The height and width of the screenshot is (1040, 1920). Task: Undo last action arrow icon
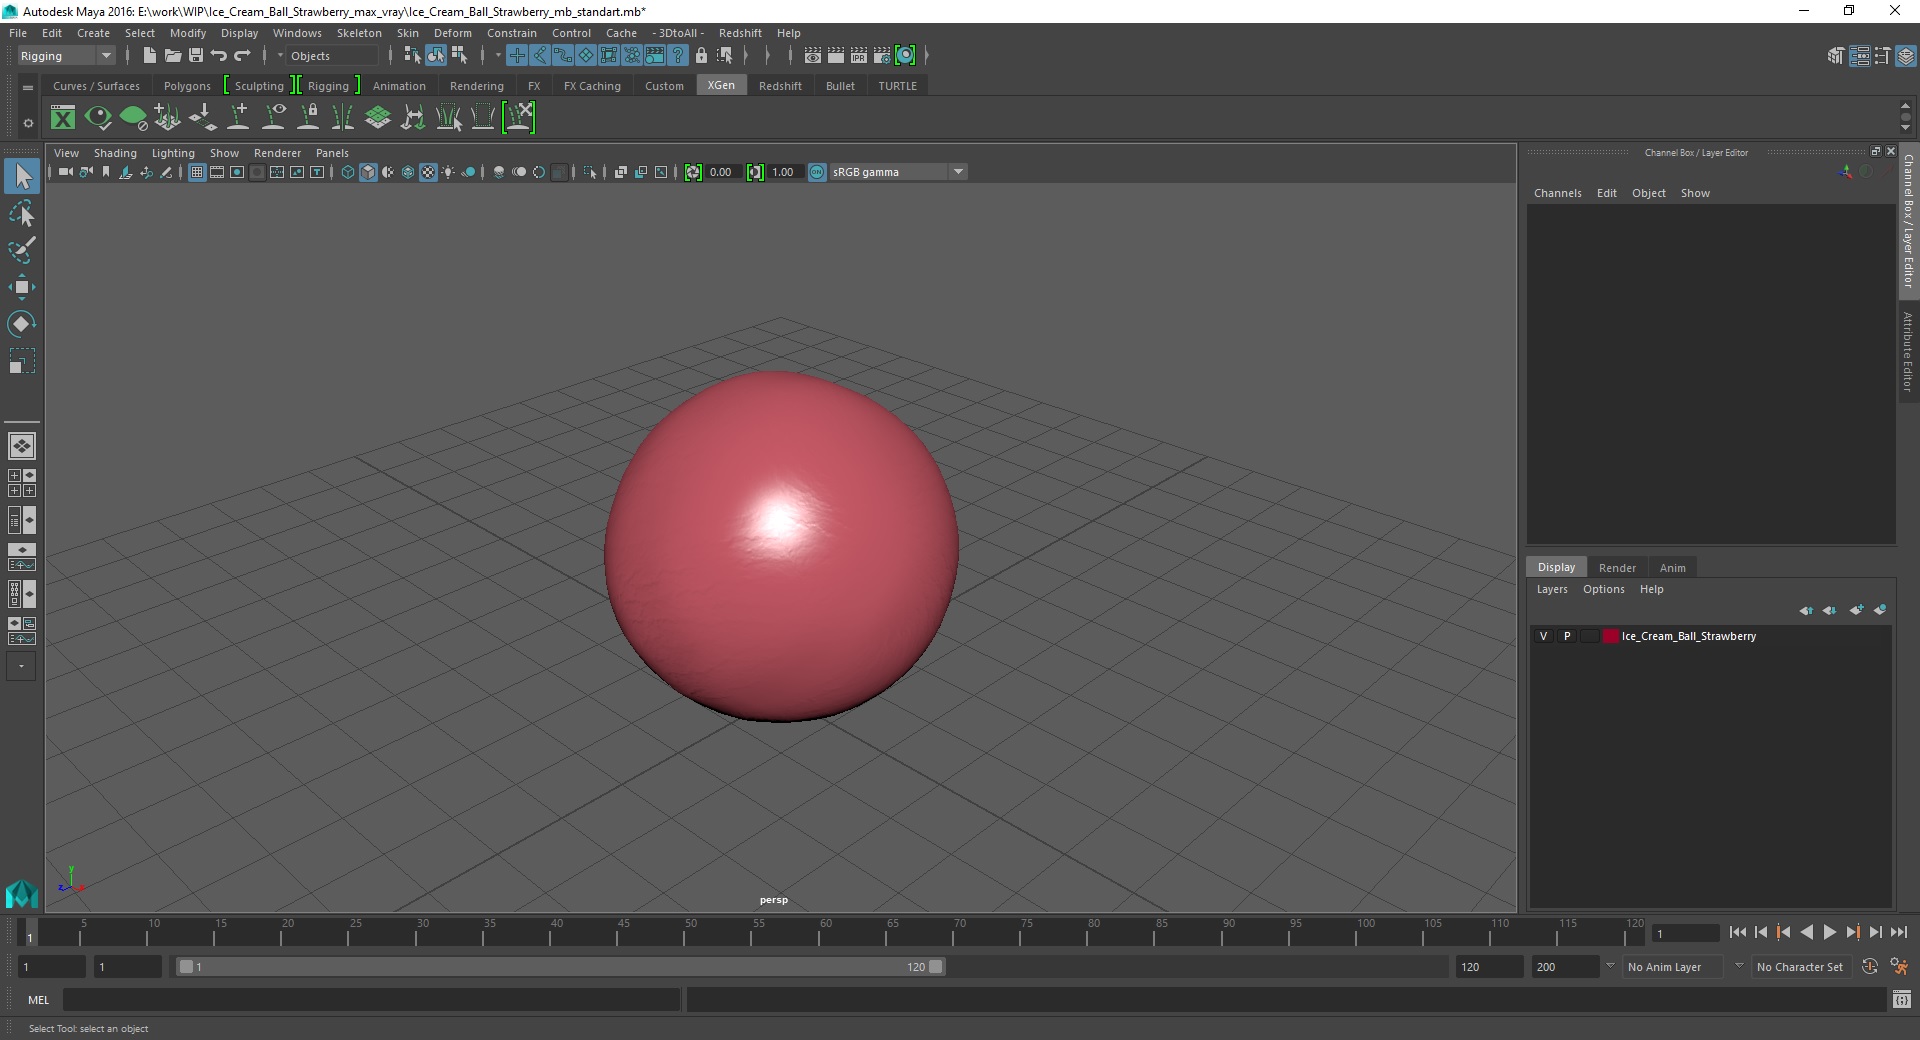[x=219, y=56]
